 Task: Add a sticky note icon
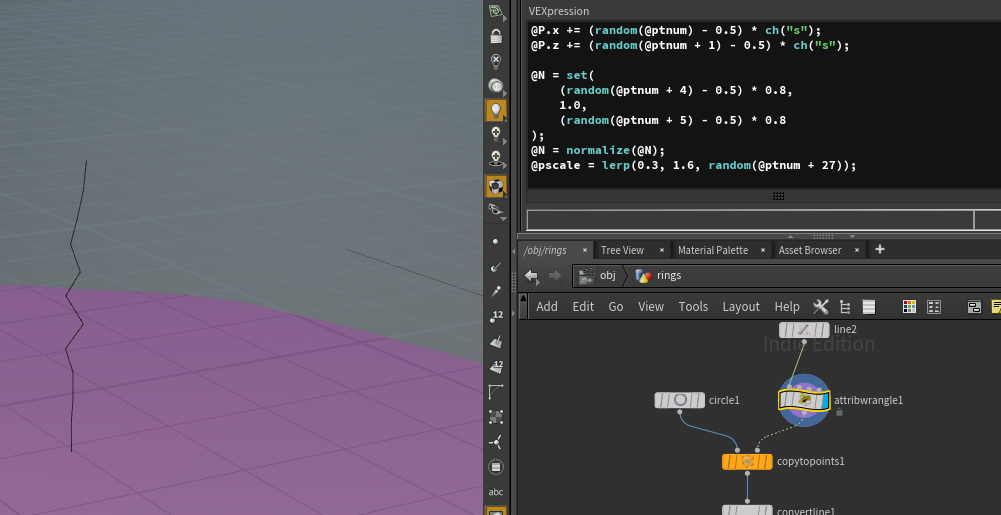click(x=996, y=307)
